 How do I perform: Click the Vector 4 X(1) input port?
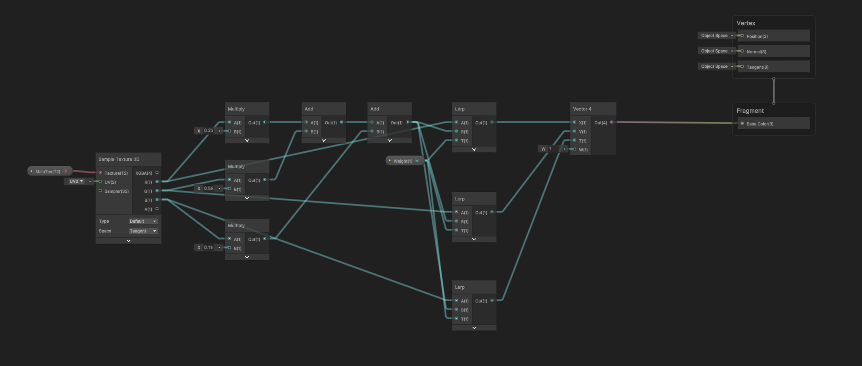(x=574, y=122)
